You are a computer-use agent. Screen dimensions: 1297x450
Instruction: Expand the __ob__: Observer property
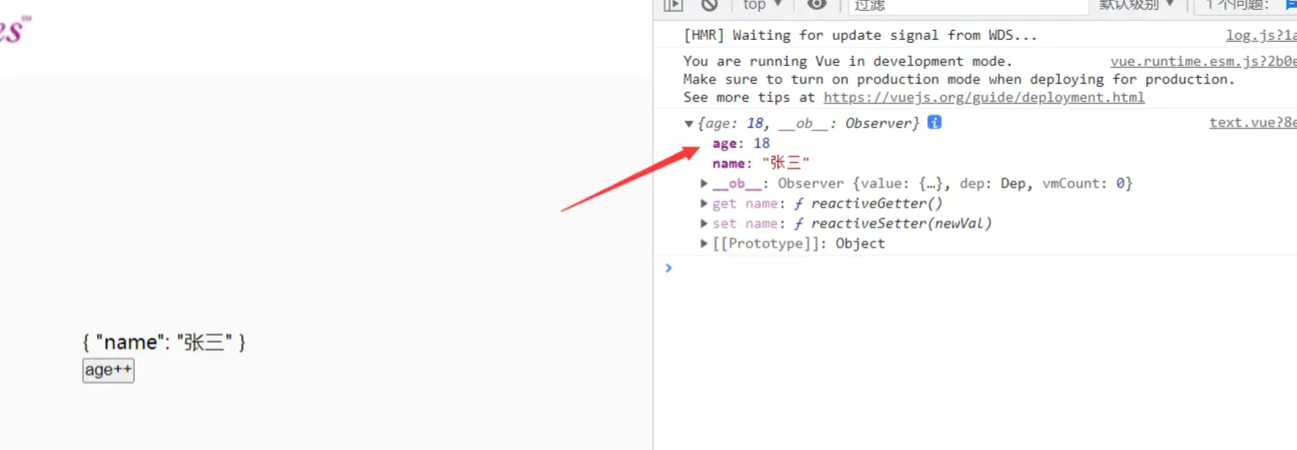[704, 184]
